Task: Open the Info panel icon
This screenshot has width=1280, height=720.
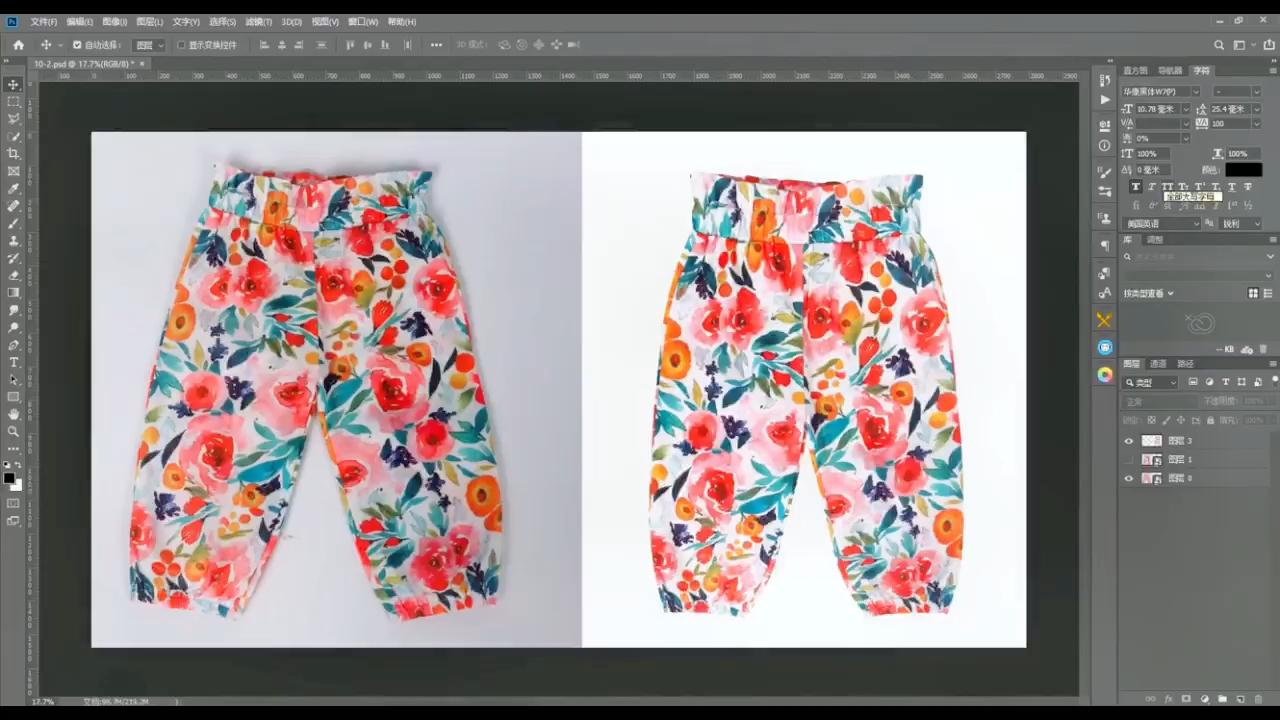Action: click(1105, 145)
